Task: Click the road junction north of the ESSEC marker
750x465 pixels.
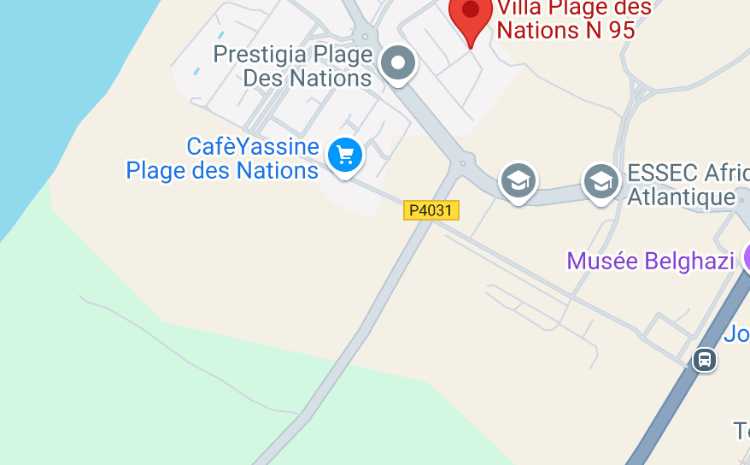Action: pyautogui.click(x=639, y=89)
